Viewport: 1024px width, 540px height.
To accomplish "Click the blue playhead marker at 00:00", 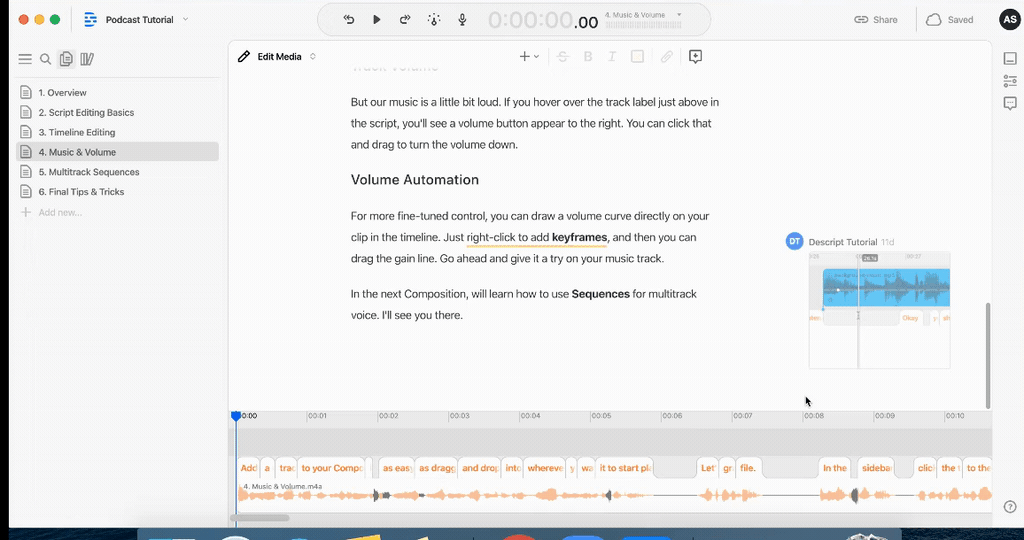I will point(236,416).
